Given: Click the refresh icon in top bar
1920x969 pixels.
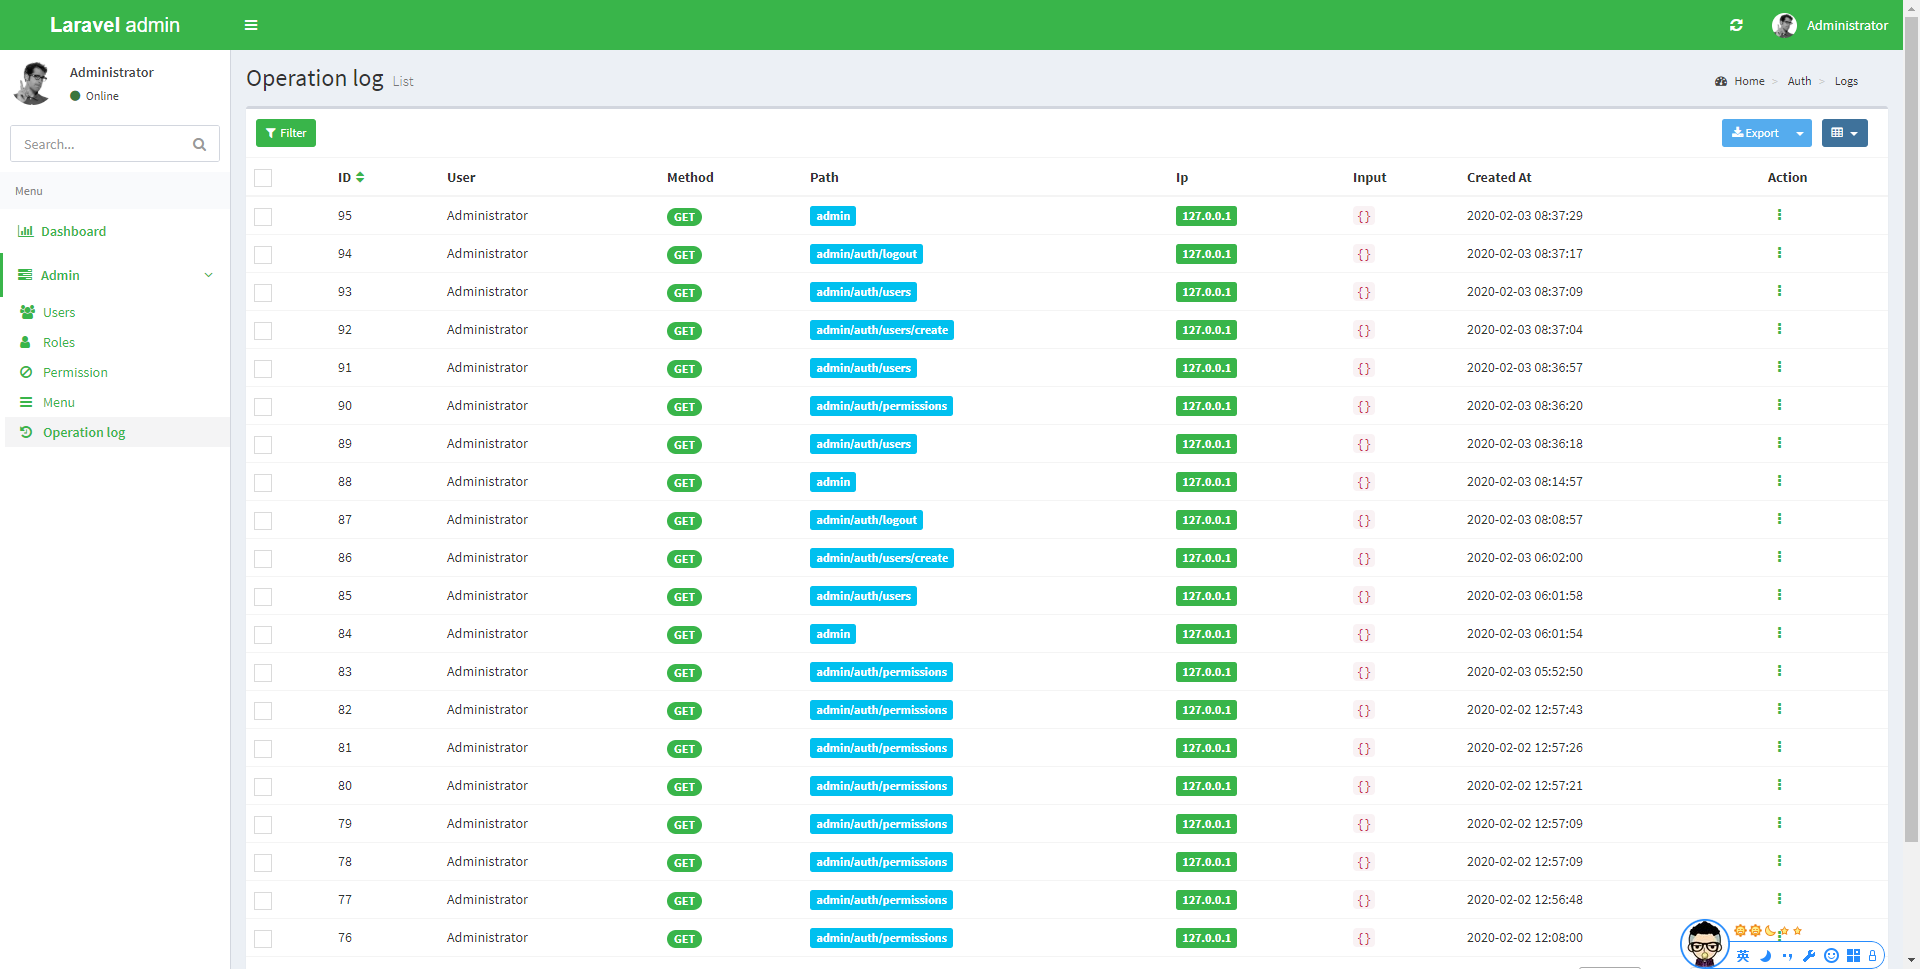Looking at the screenshot, I should pos(1736,25).
